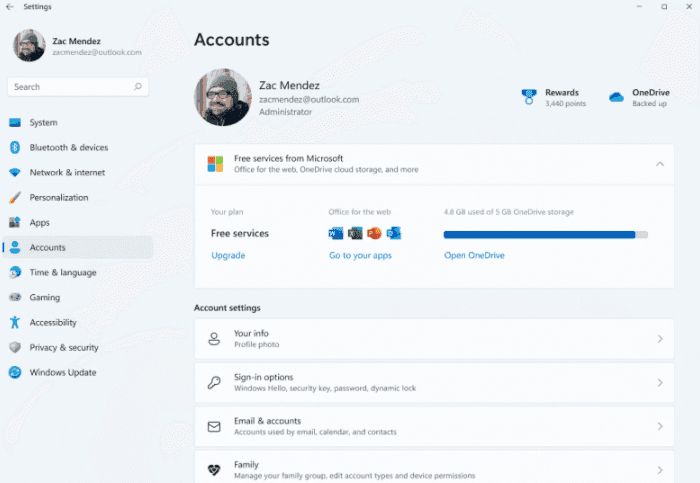Collapse the Free services from Microsoft section

pos(660,164)
